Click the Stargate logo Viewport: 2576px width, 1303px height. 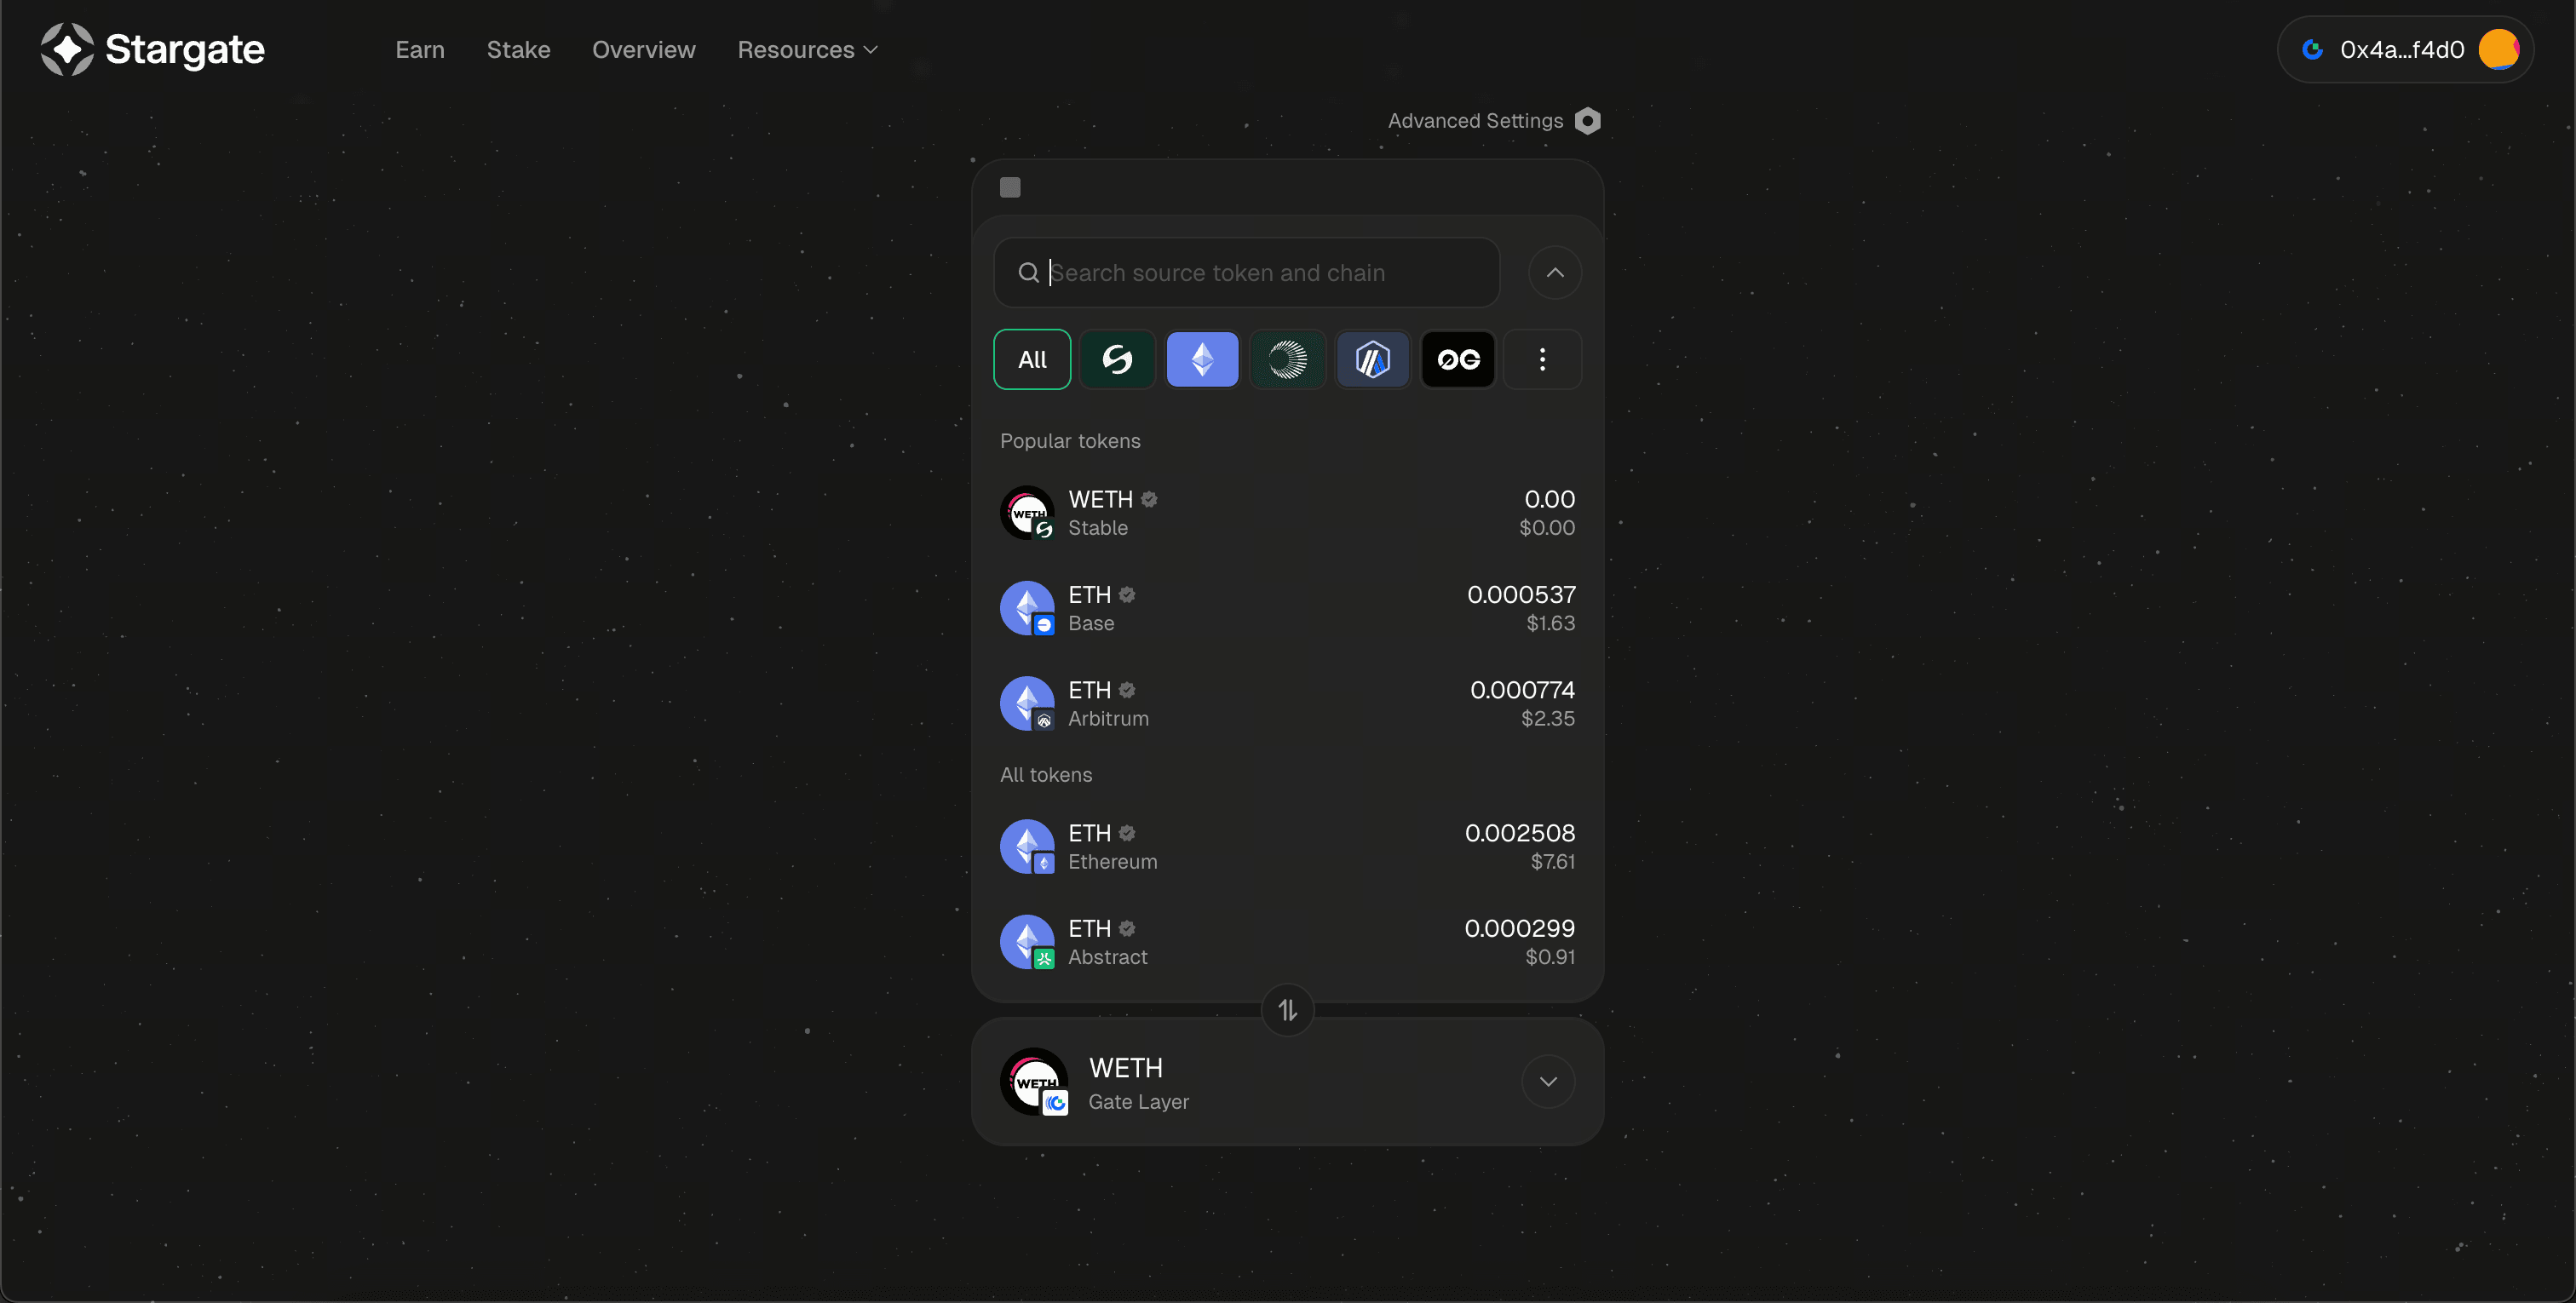coord(152,49)
